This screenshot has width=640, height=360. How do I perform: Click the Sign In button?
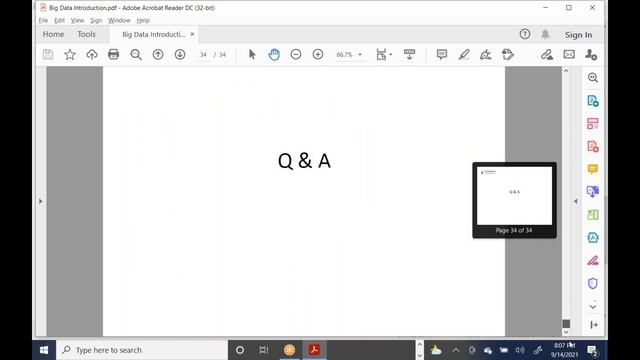click(578, 35)
